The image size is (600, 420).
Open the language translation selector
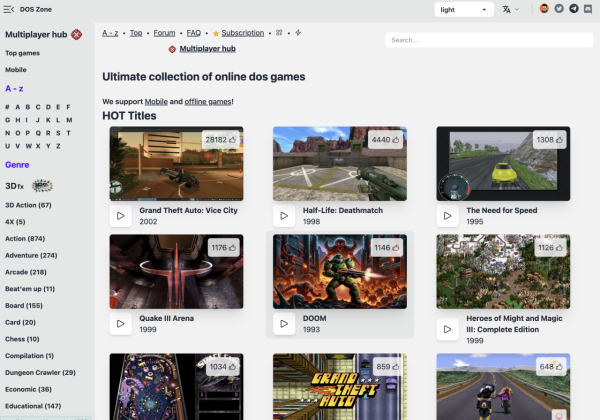(x=510, y=10)
